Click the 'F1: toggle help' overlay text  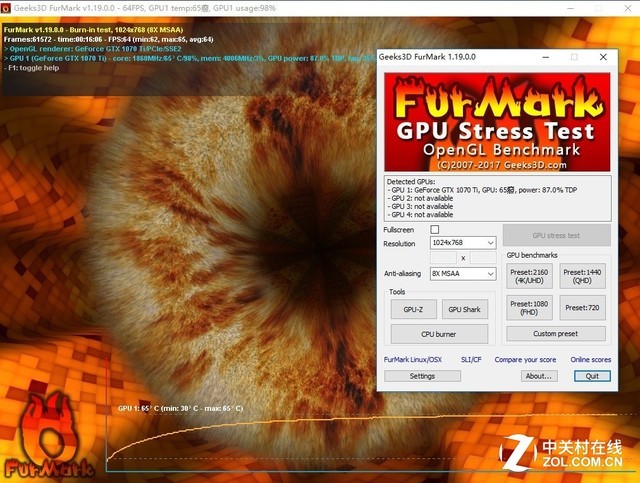[31, 68]
